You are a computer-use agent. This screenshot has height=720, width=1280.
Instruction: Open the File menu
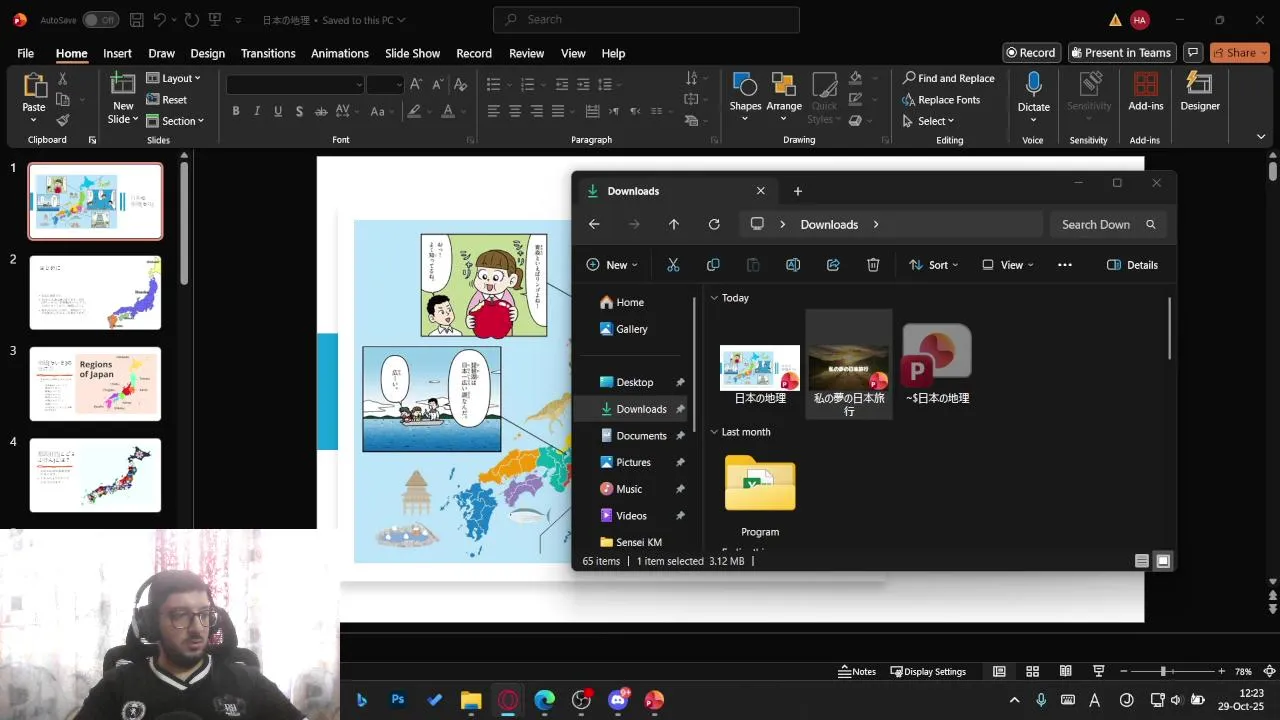pos(25,53)
